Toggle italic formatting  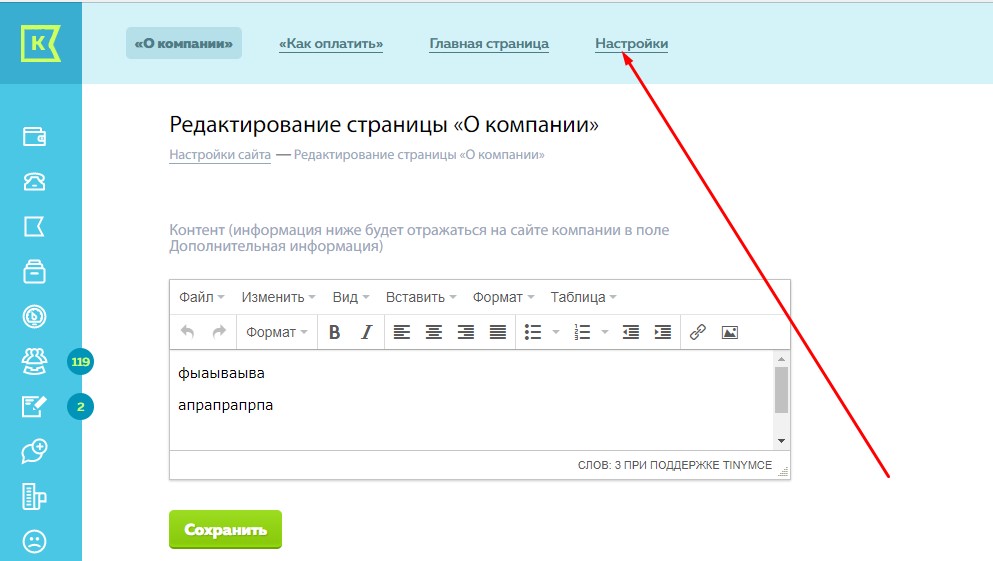point(367,332)
